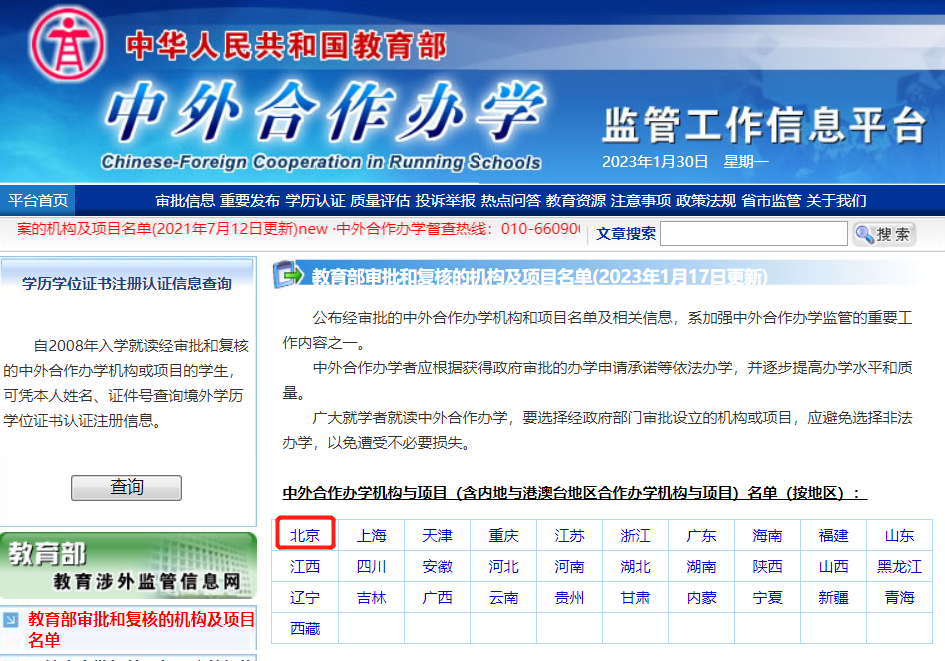The width and height of the screenshot is (945, 661).
Task: Click the article search input field
Action: (x=753, y=234)
